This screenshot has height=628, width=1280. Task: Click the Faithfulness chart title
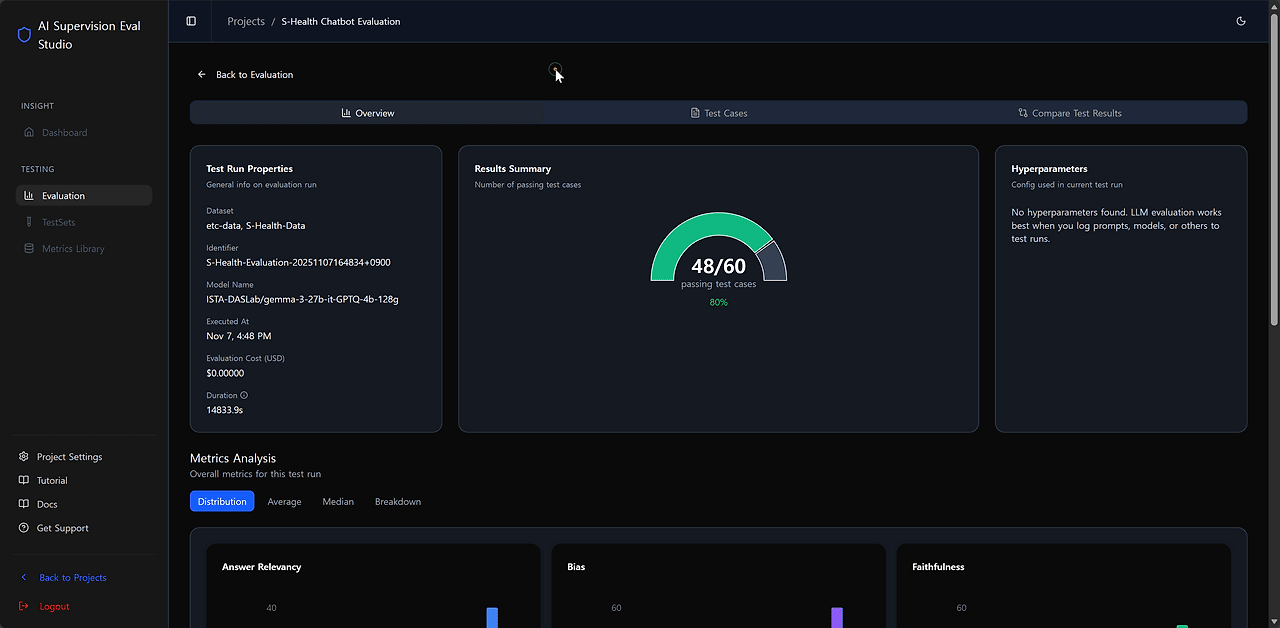click(938, 567)
